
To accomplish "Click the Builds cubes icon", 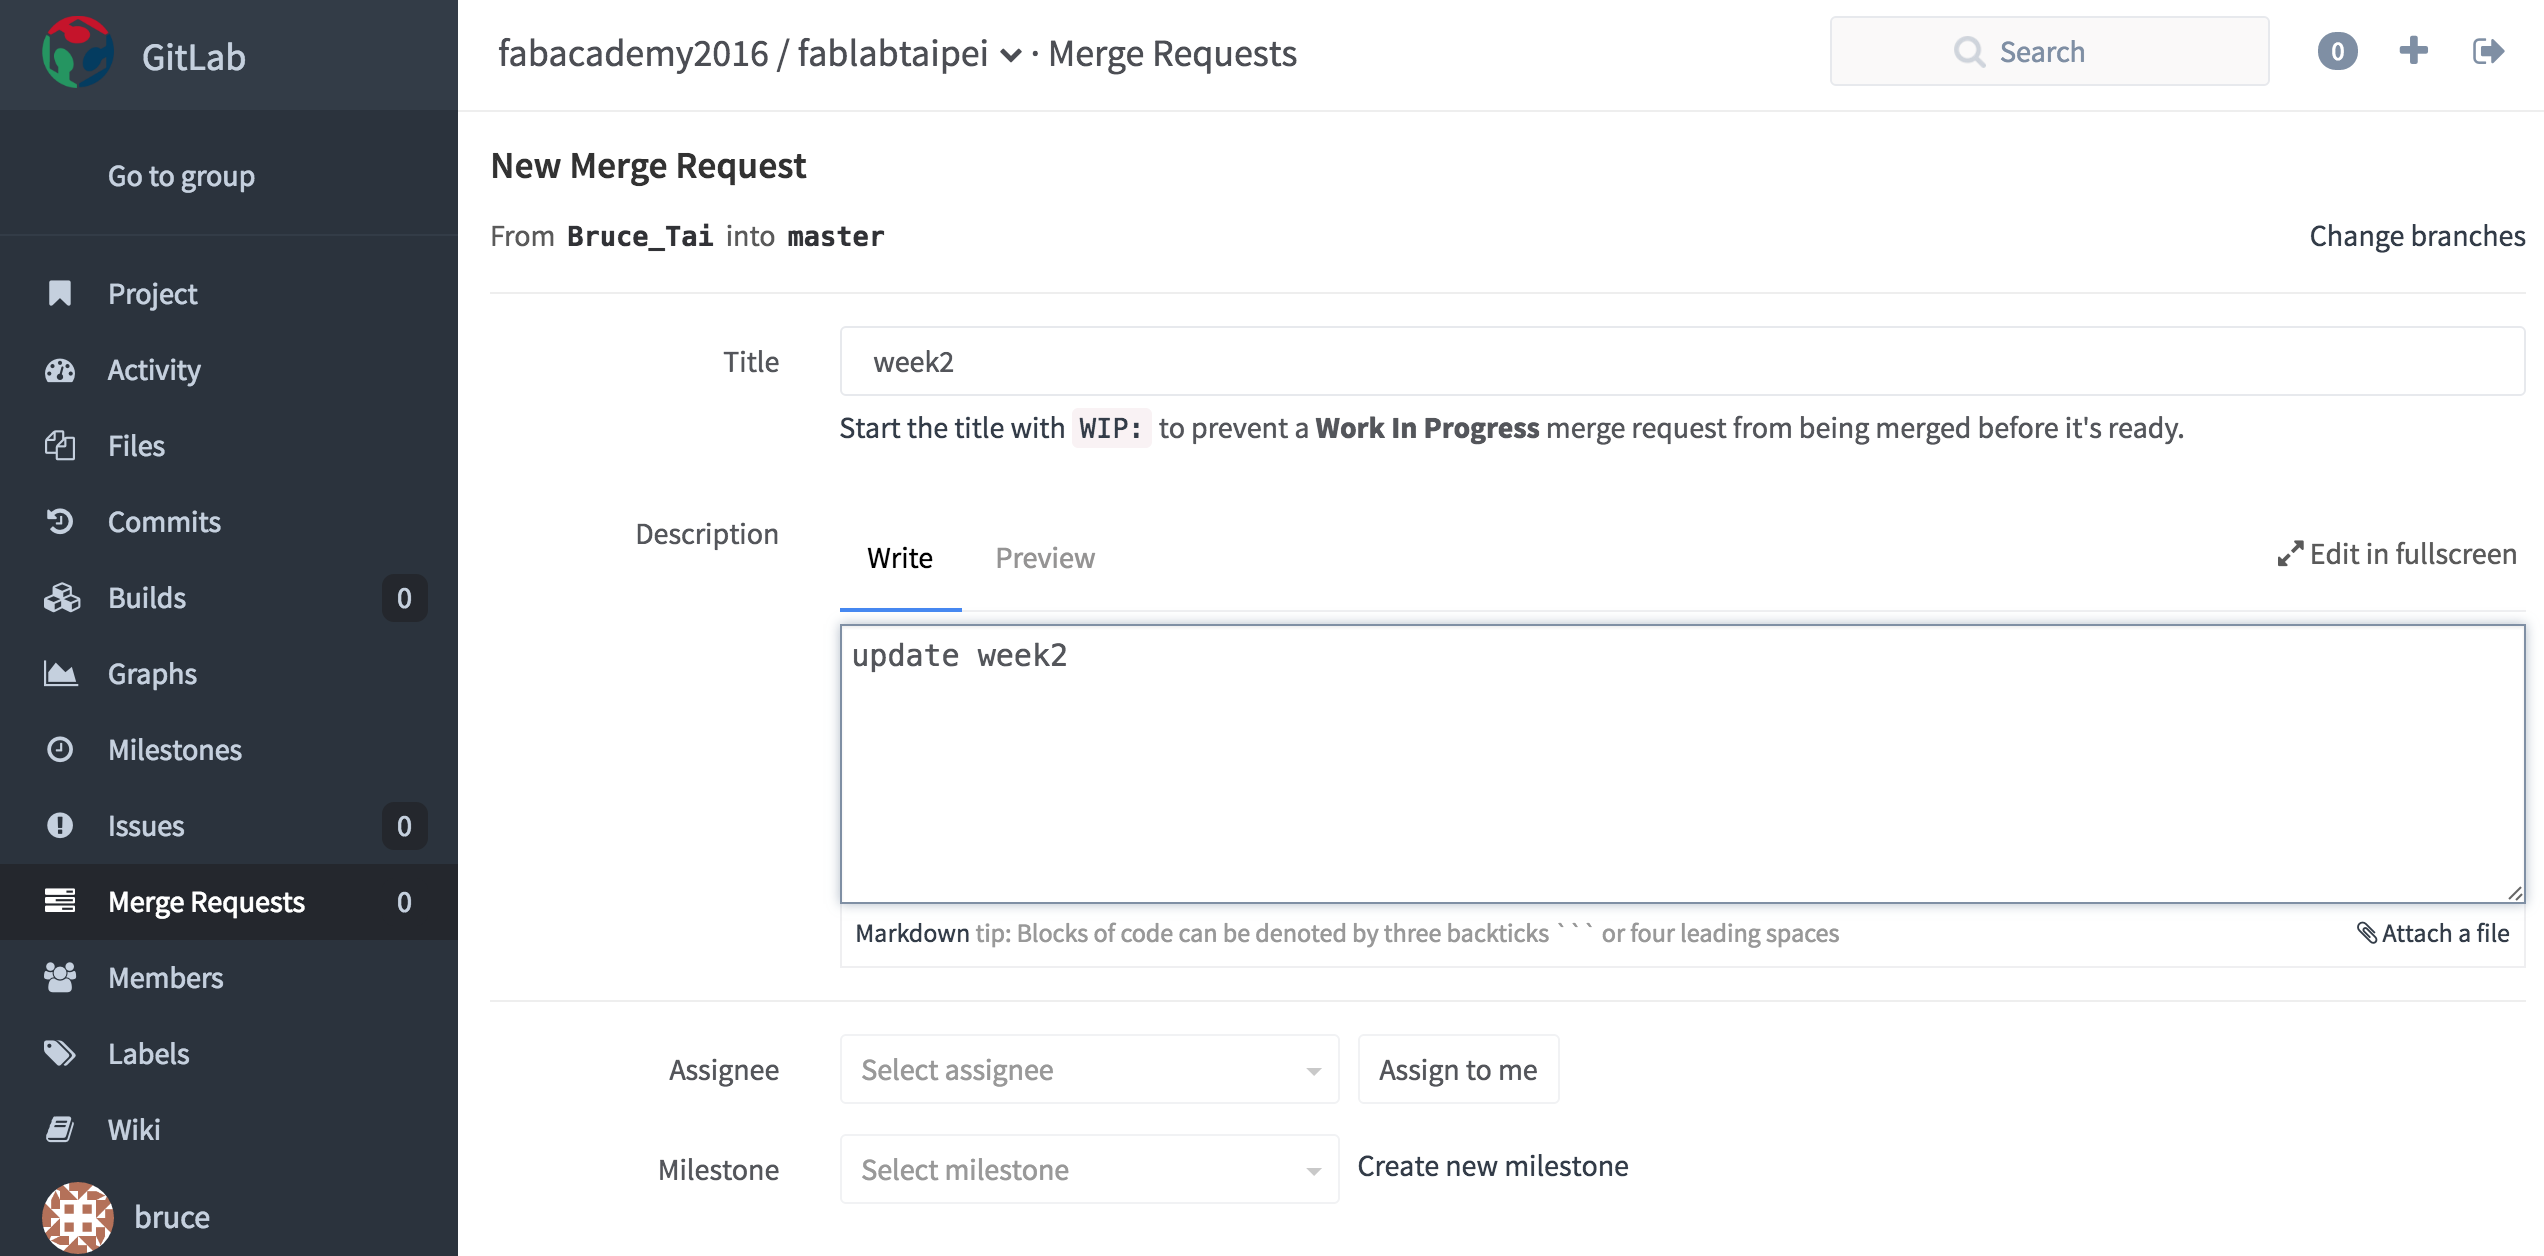I will point(61,598).
